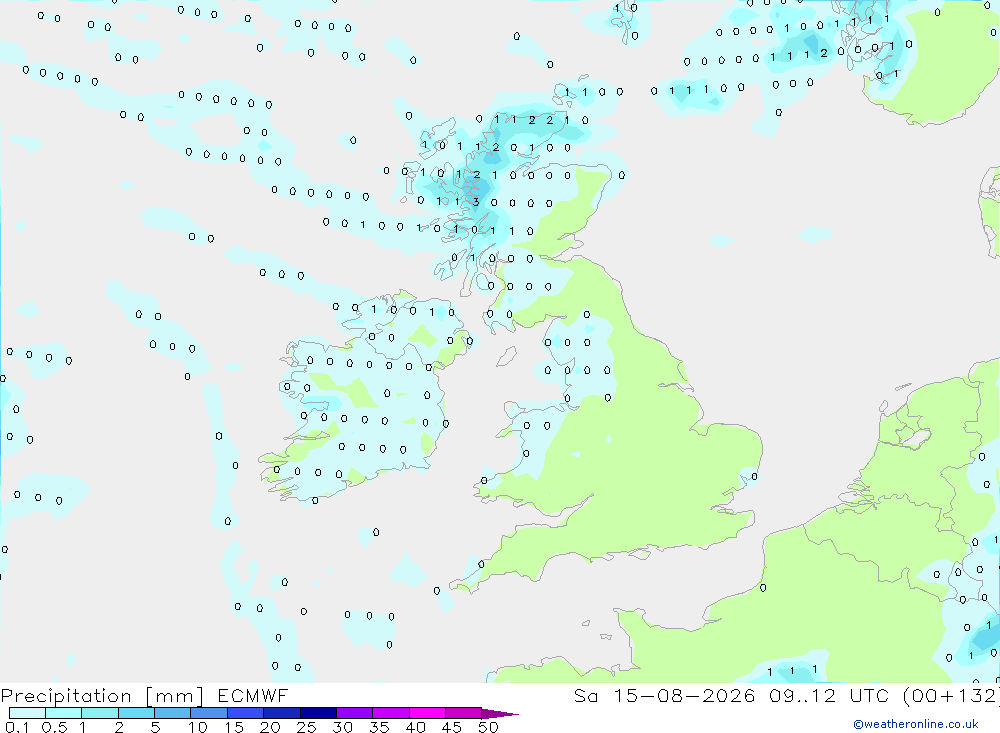Choose the 40–45 mm magenta legend swatch

click(427, 713)
